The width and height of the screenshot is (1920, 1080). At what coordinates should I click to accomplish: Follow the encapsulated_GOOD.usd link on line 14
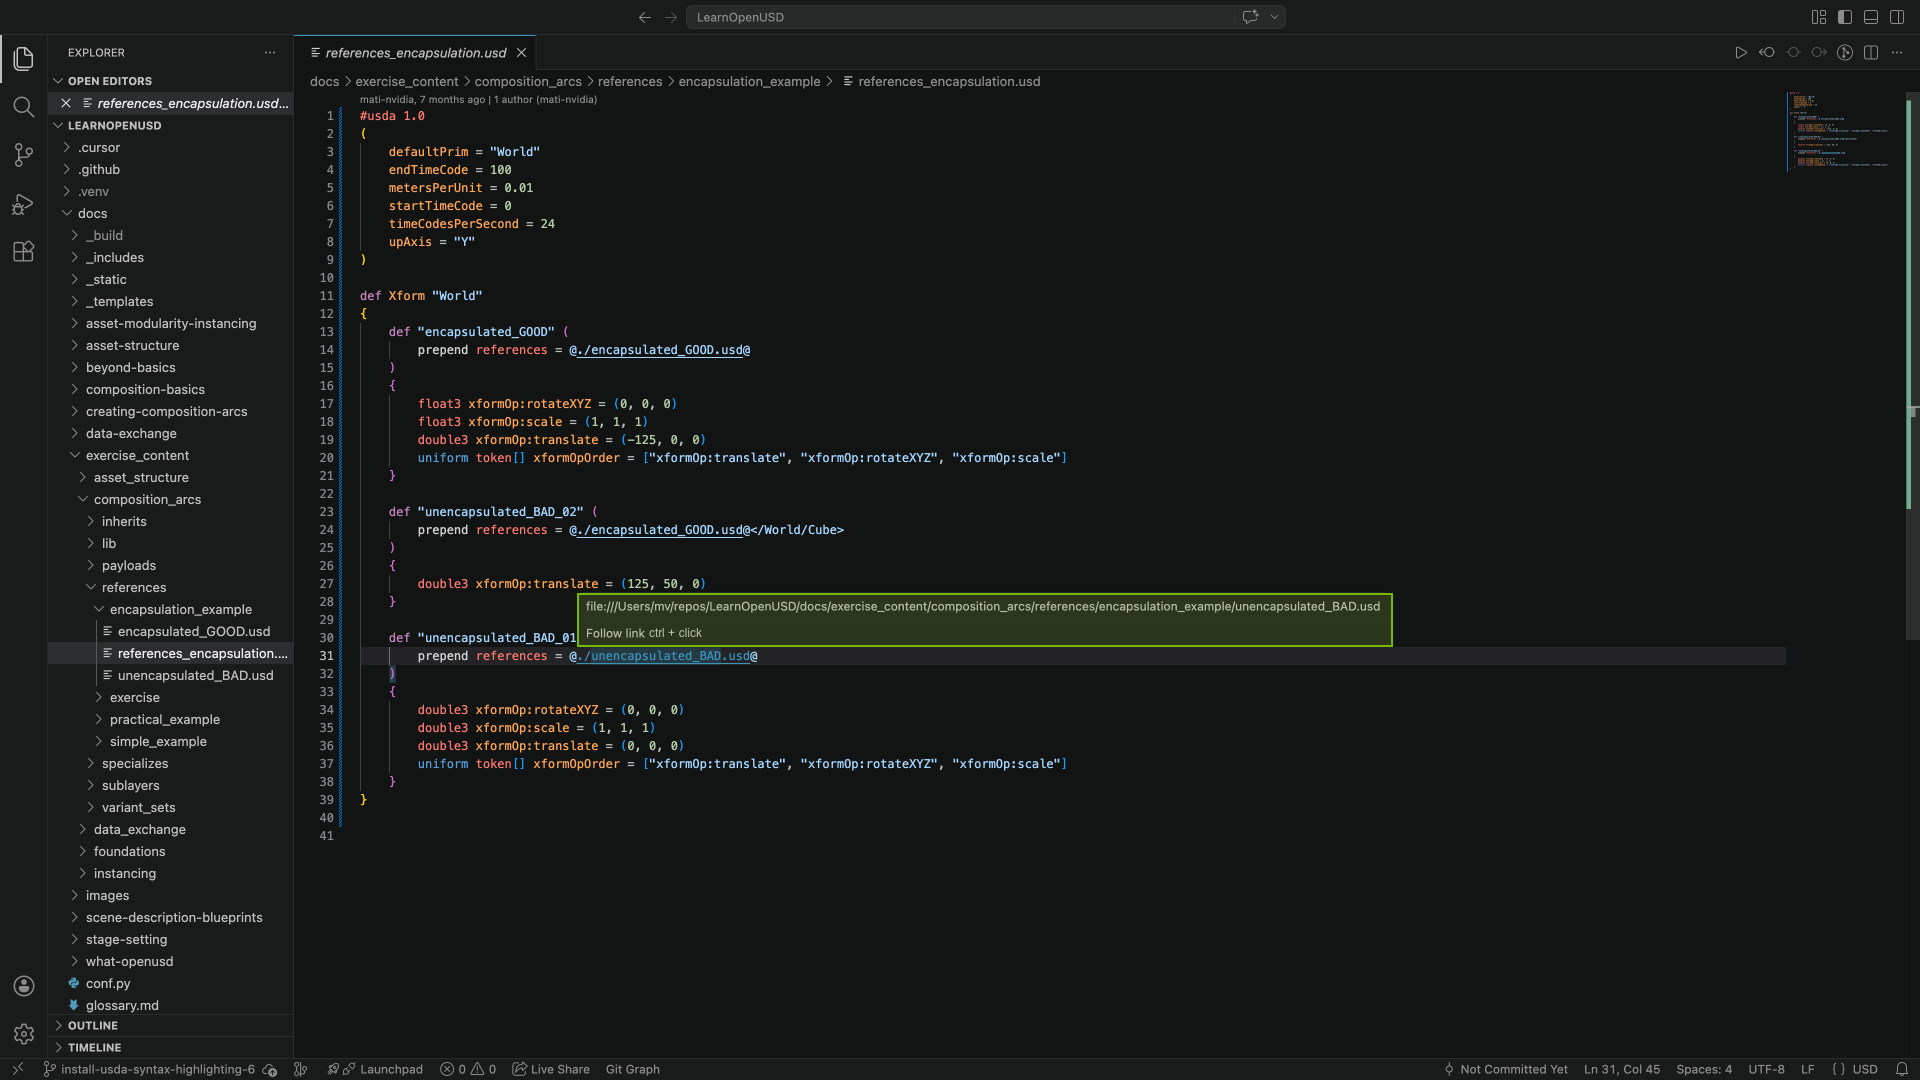(x=659, y=350)
